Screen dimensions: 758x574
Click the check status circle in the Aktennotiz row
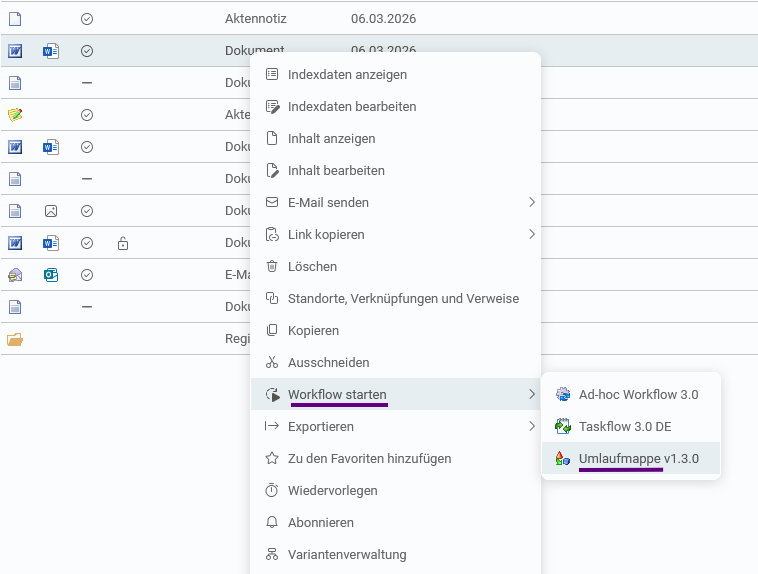(87, 19)
